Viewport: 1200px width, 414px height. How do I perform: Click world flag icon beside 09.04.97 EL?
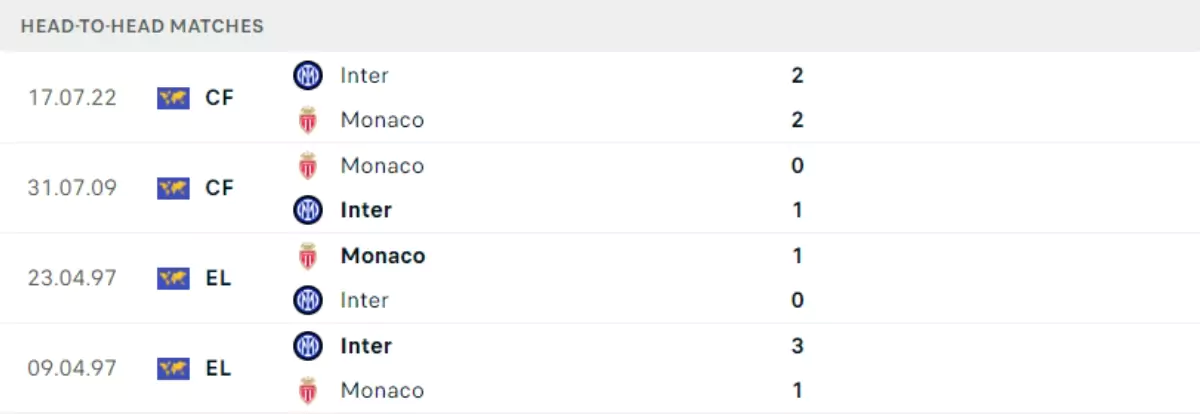pyautogui.click(x=173, y=368)
